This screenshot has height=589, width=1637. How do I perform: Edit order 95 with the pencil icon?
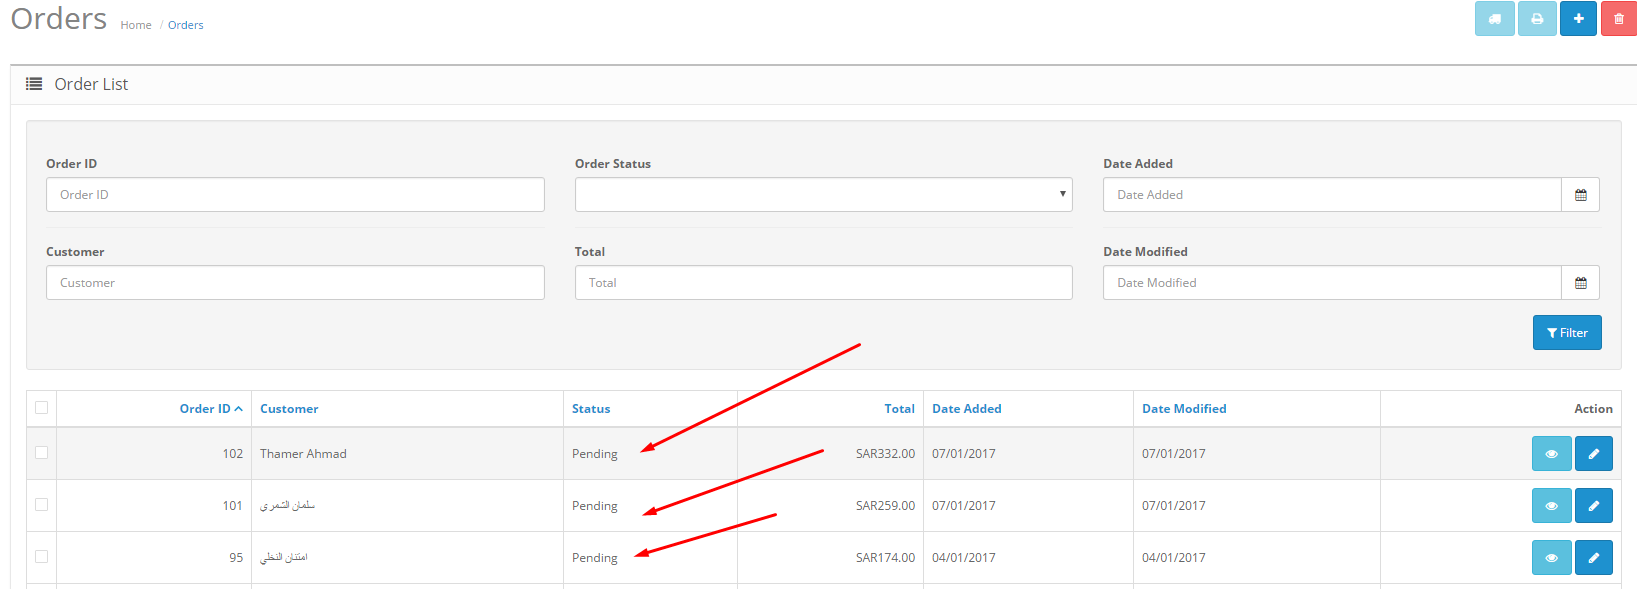1594,558
